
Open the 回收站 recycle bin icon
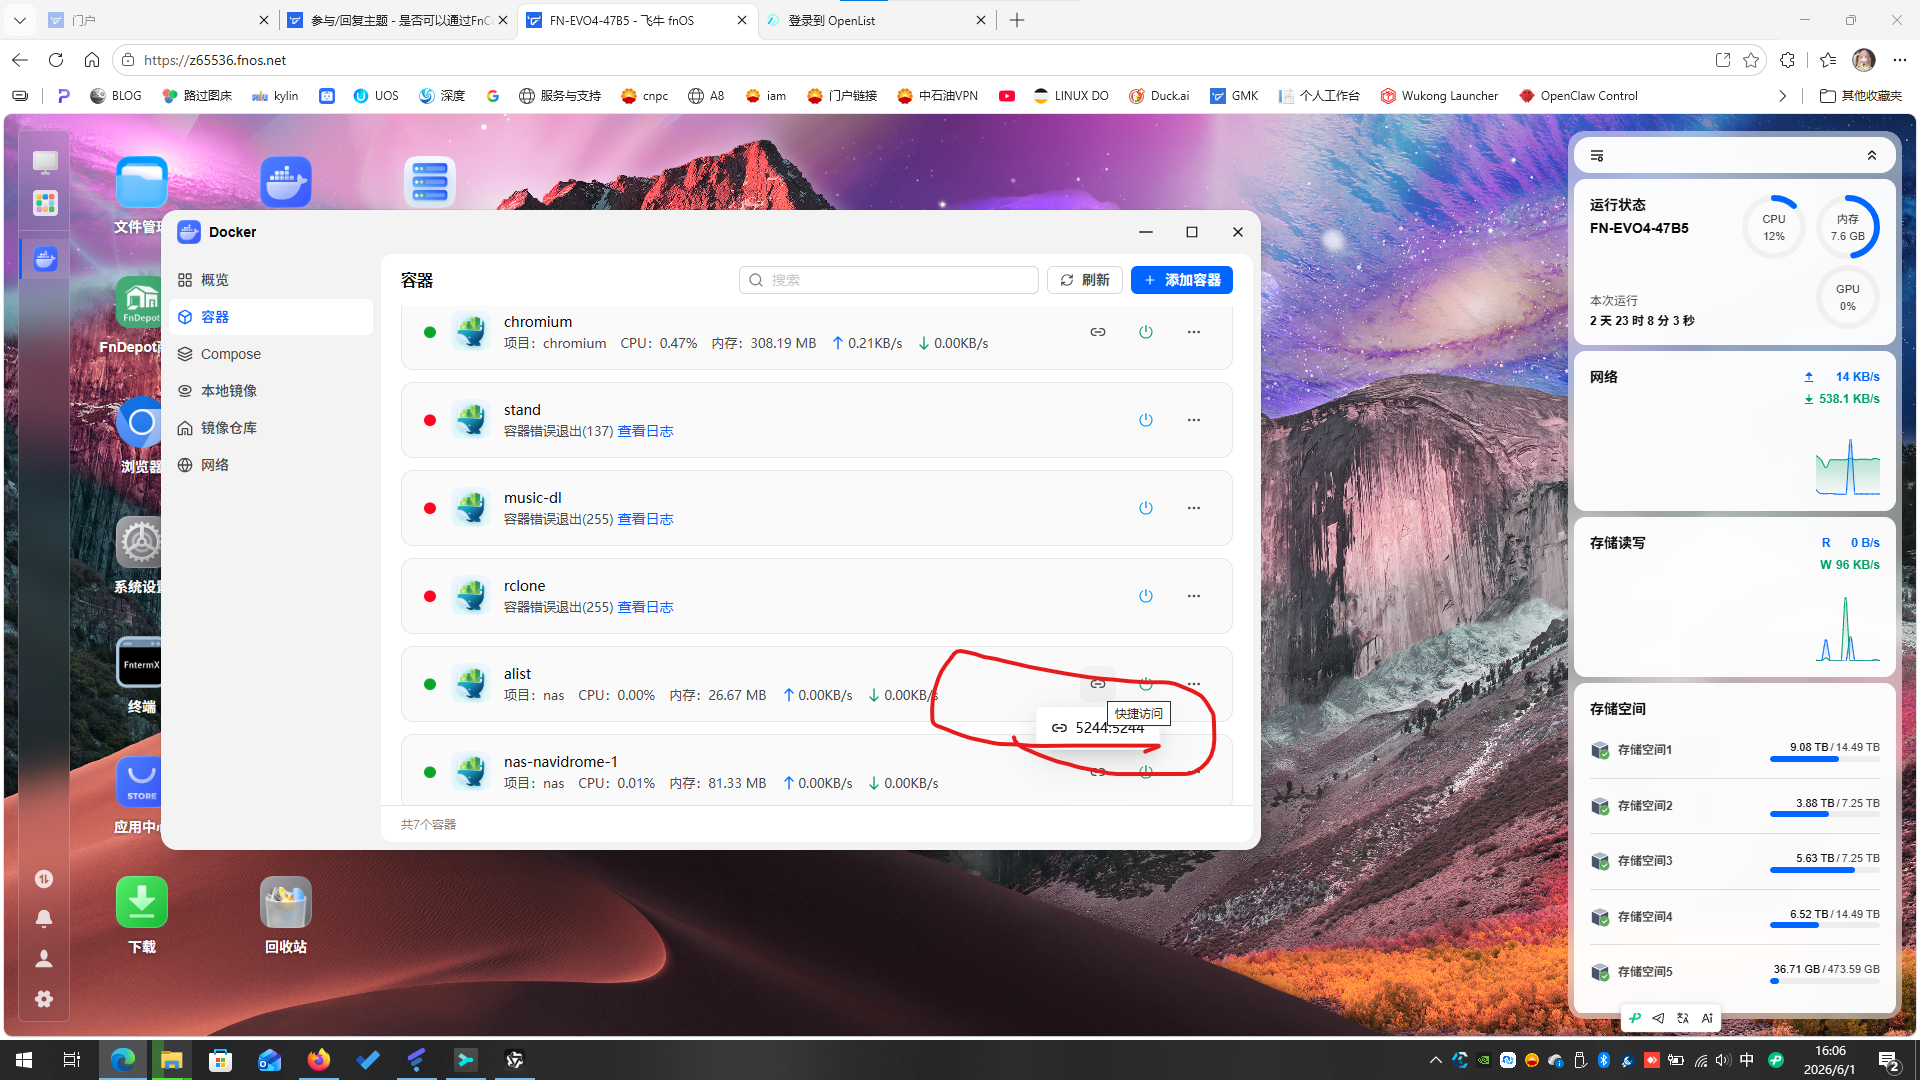[286, 916]
